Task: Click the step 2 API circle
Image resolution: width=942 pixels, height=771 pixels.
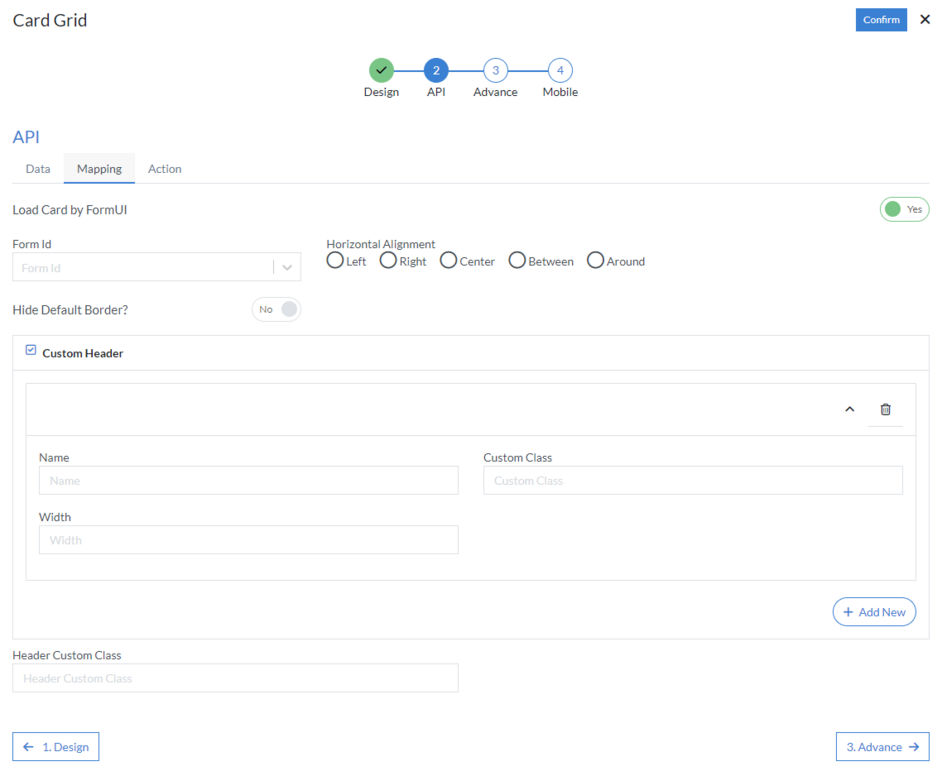Action: point(436,70)
